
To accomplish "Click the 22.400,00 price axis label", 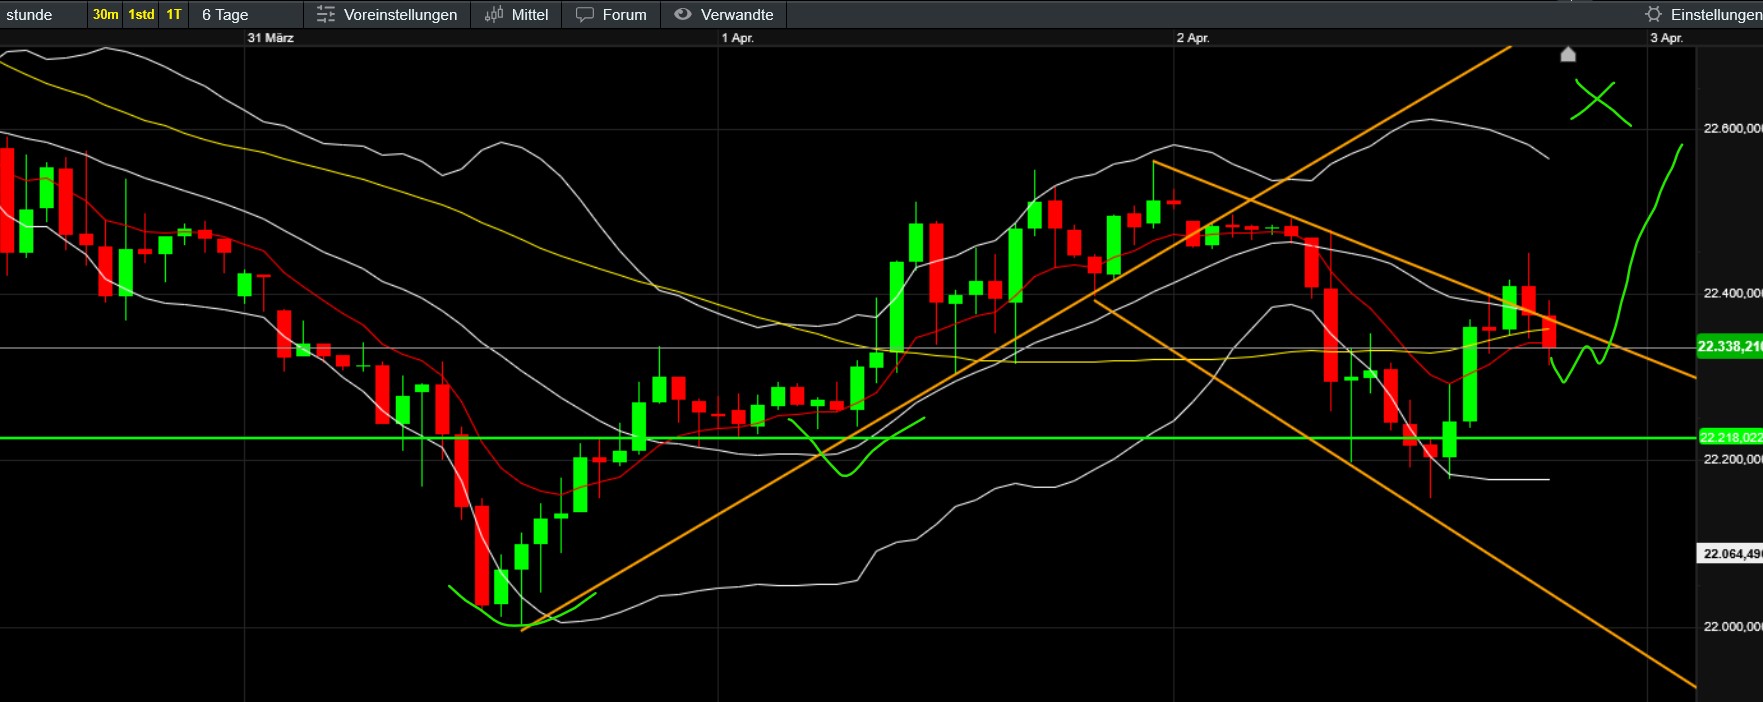I will [1733, 293].
